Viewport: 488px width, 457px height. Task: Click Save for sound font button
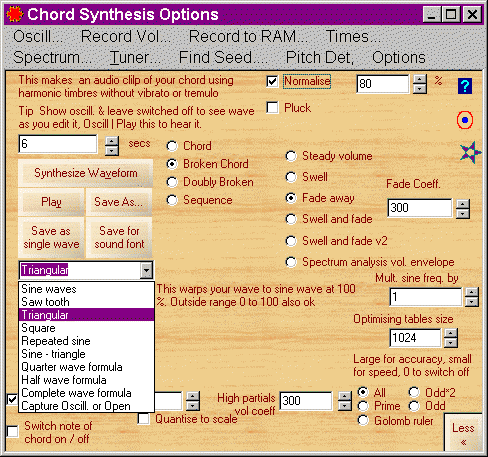(119, 237)
